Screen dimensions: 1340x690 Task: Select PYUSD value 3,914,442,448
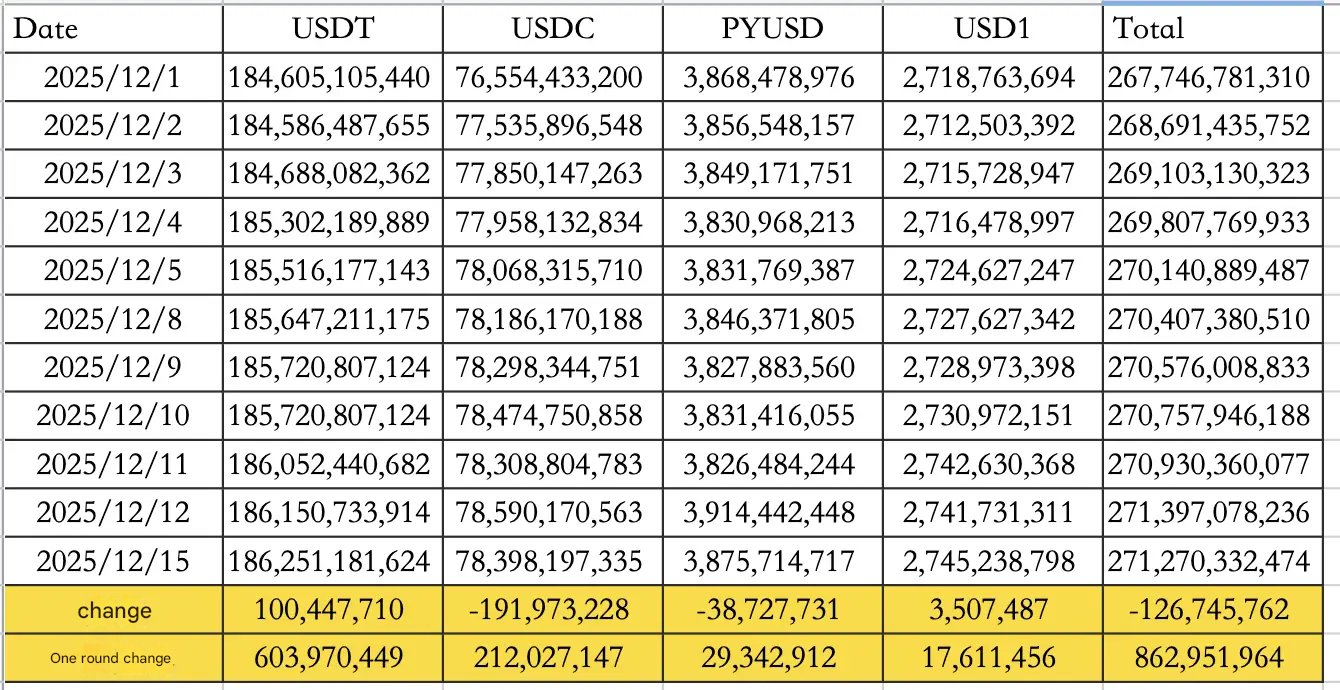pos(769,513)
